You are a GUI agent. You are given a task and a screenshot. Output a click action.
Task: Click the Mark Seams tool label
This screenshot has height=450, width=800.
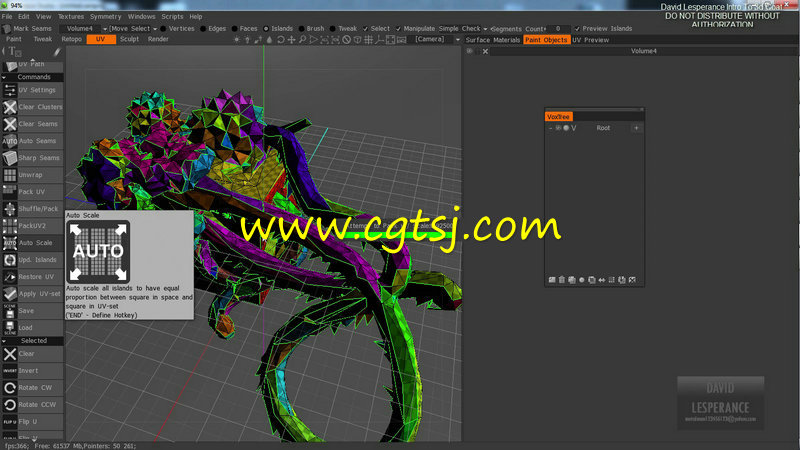pos(32,29)
